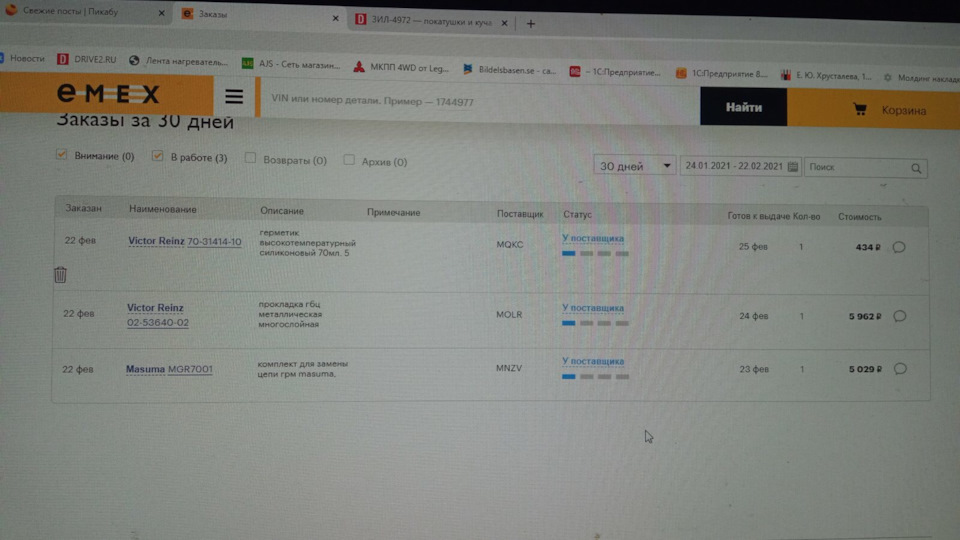Expand the 30 дней period dropdown
The width and height of the screenshot is (960, 540).
click(634, 166)
